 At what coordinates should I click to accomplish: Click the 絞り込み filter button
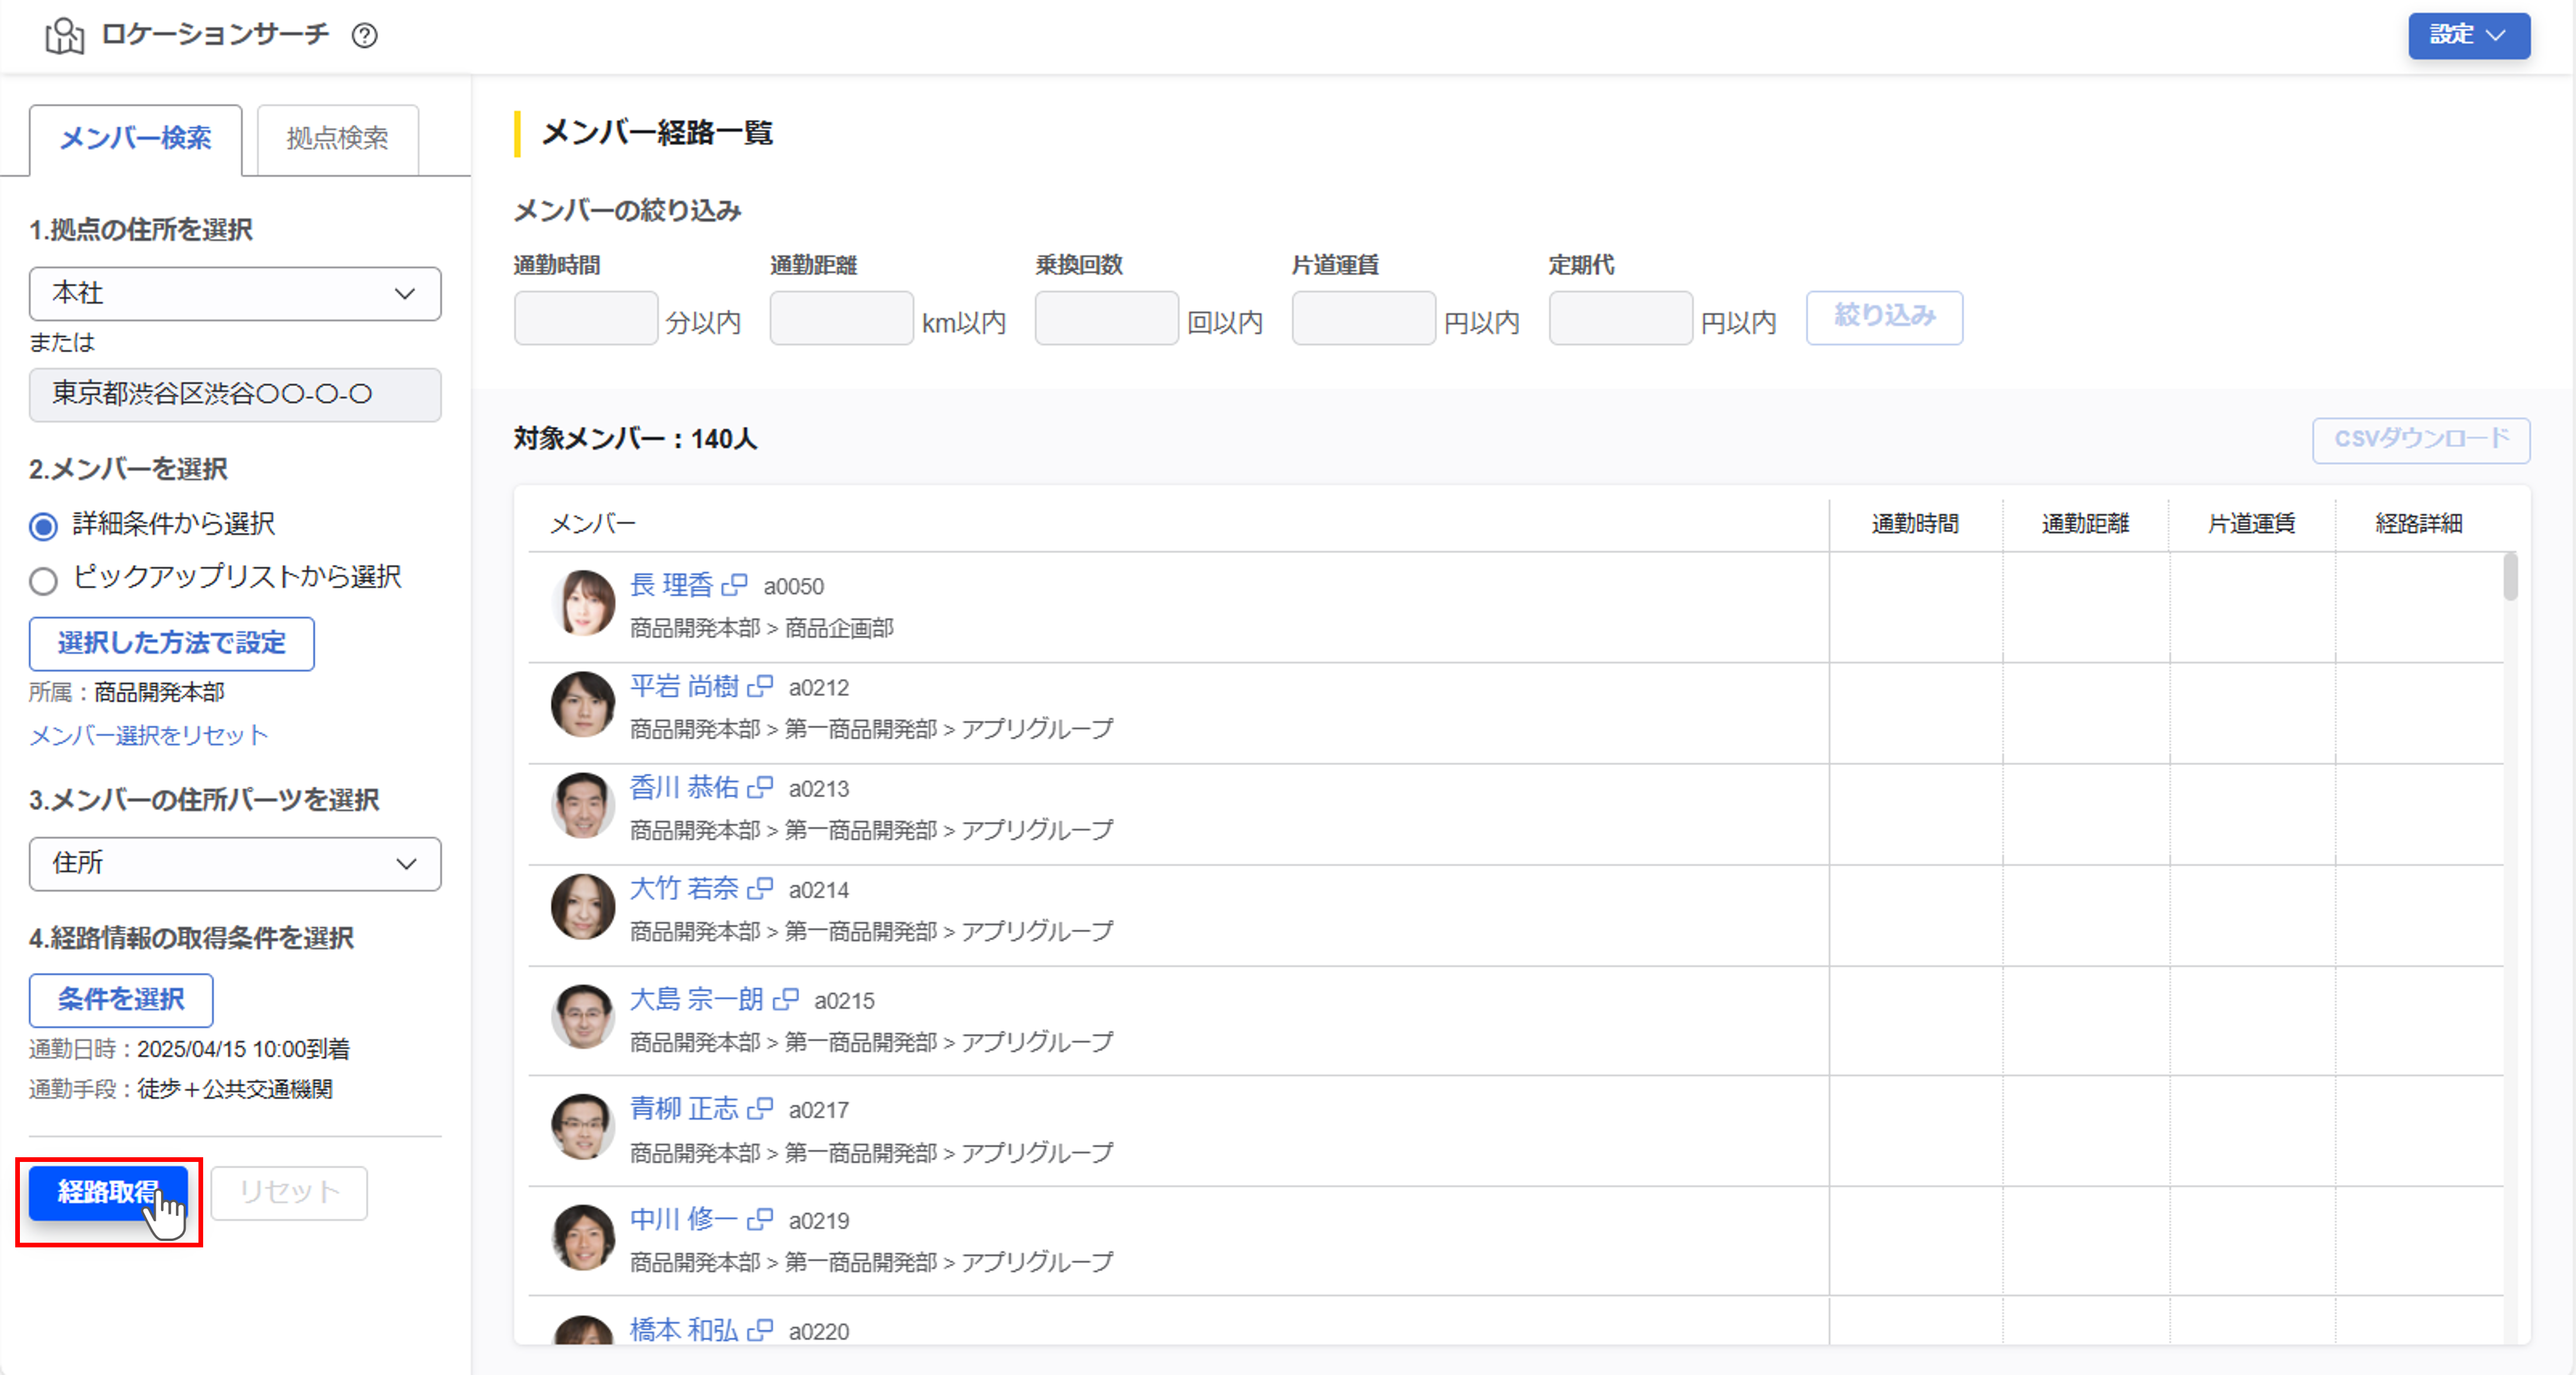point(1884,318)
